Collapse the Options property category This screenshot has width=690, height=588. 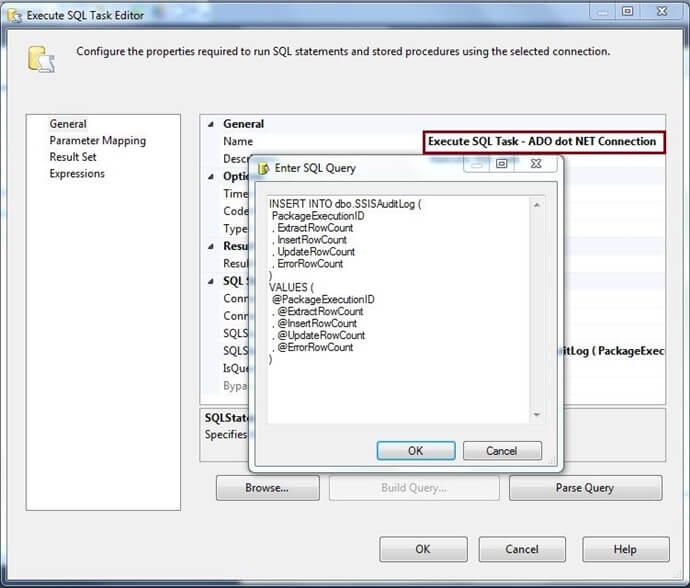click(x=211, y=176)
